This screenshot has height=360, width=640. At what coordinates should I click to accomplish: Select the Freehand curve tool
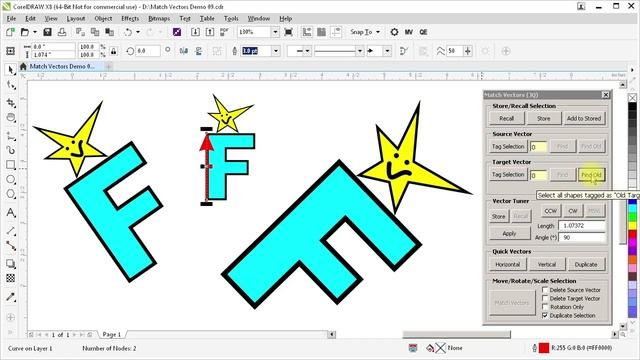click(x=11, y=135)
